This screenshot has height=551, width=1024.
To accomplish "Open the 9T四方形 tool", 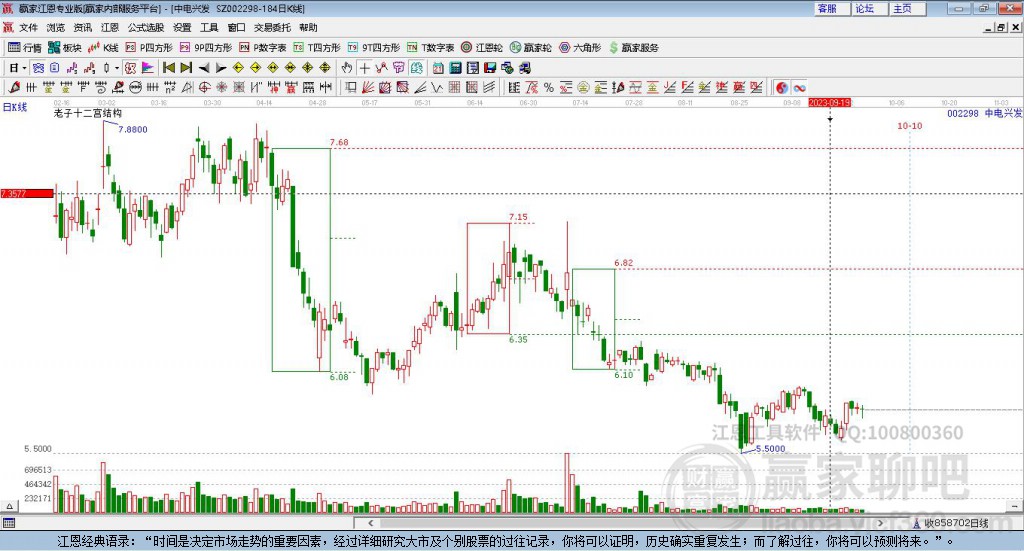I will 374,48.
